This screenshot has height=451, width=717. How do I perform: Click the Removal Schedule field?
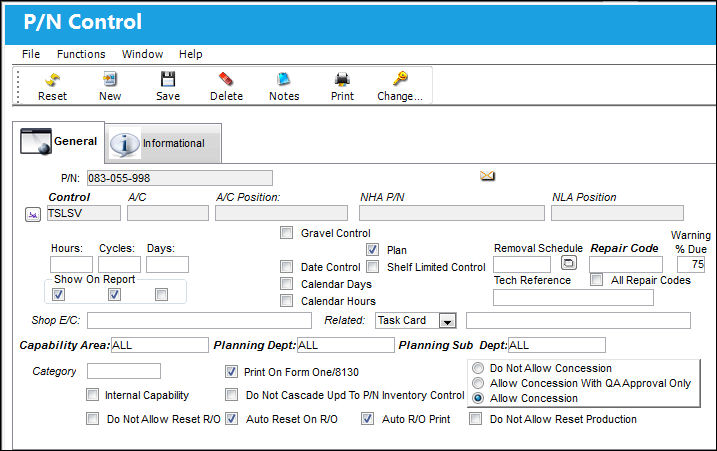click(522, 265)
